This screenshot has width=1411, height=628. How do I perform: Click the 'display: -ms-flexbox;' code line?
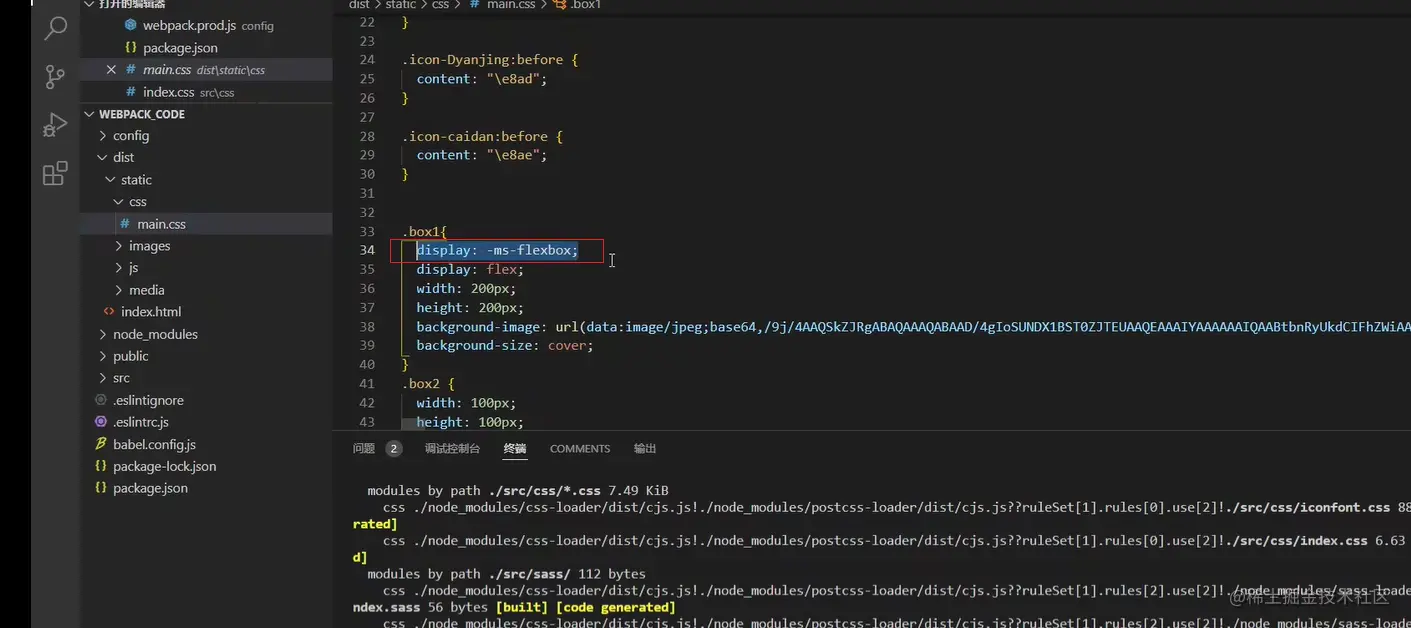click(497, 250)
